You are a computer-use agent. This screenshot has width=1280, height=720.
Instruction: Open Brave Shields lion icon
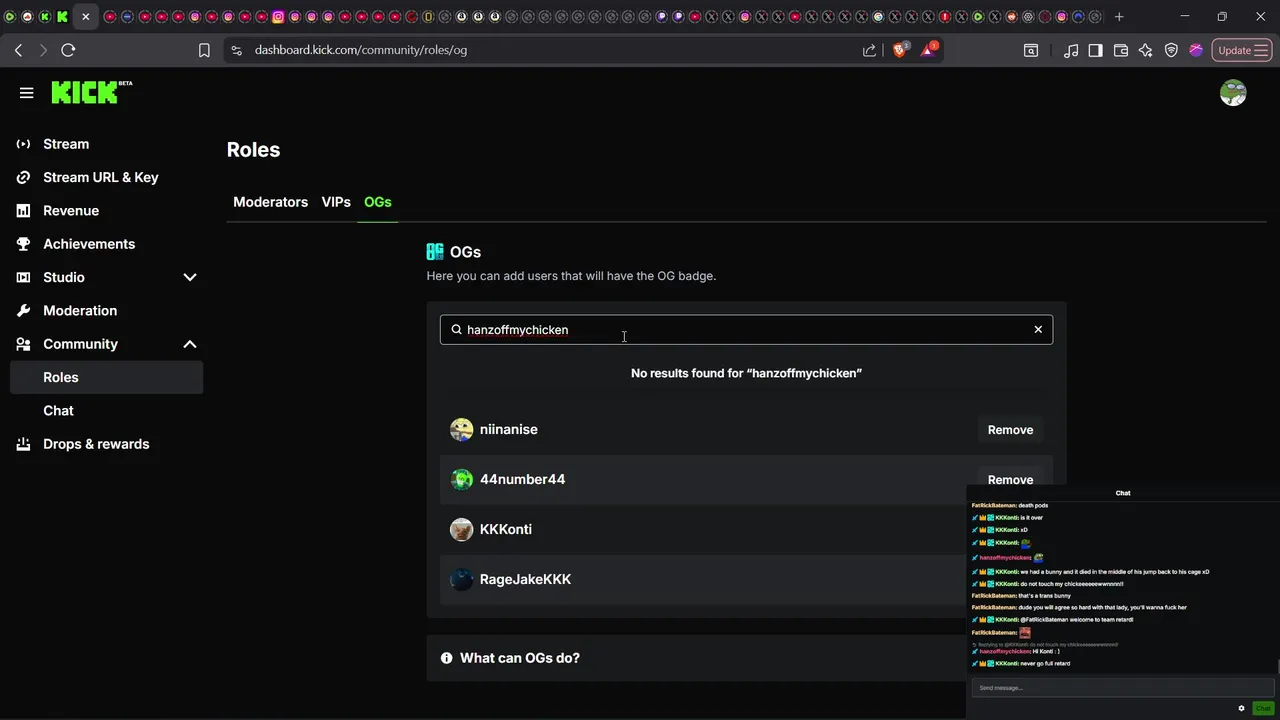[x=900, y=49]
